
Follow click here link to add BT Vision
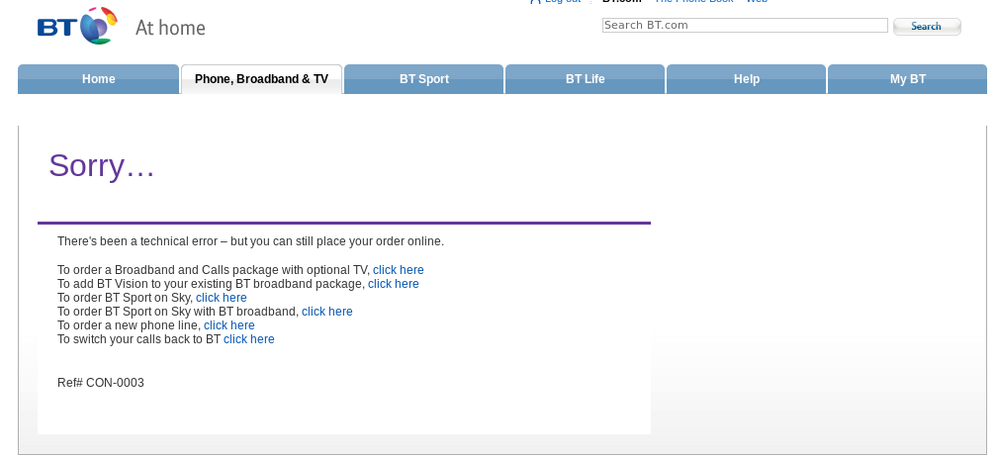(x=393, y=284)
